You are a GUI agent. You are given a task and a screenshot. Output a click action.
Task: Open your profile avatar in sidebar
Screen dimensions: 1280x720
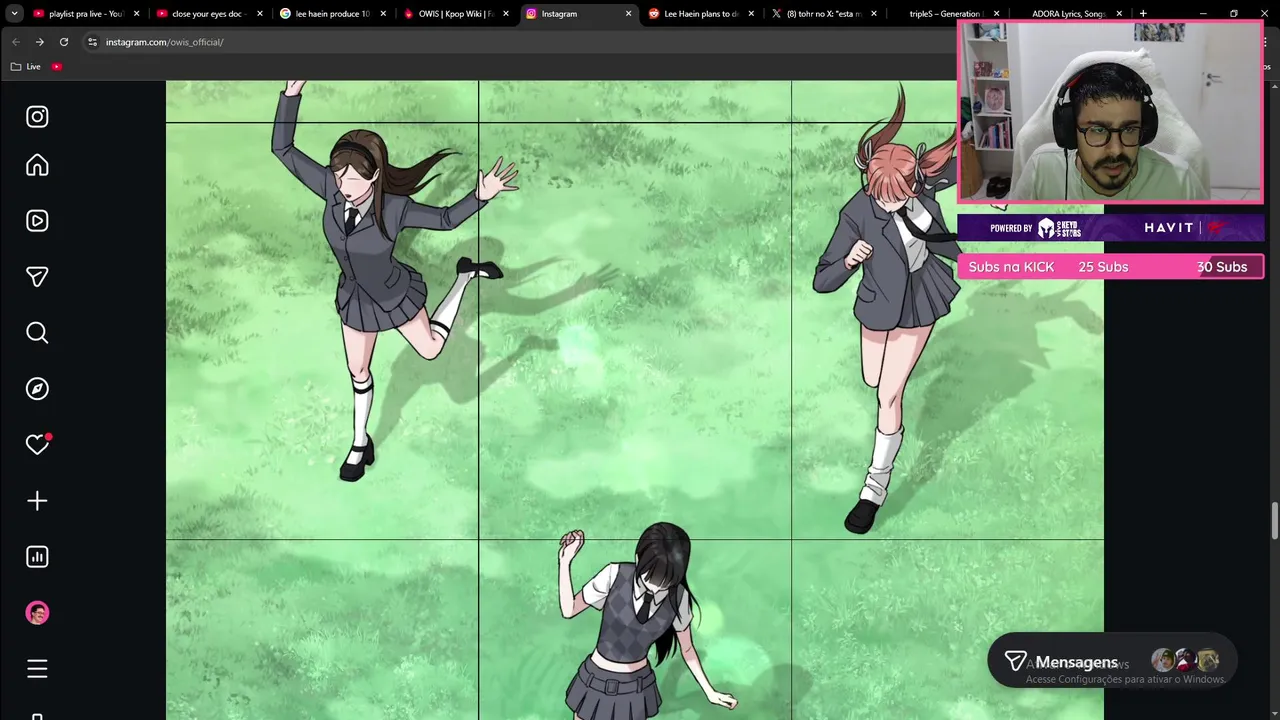point(37,613)
